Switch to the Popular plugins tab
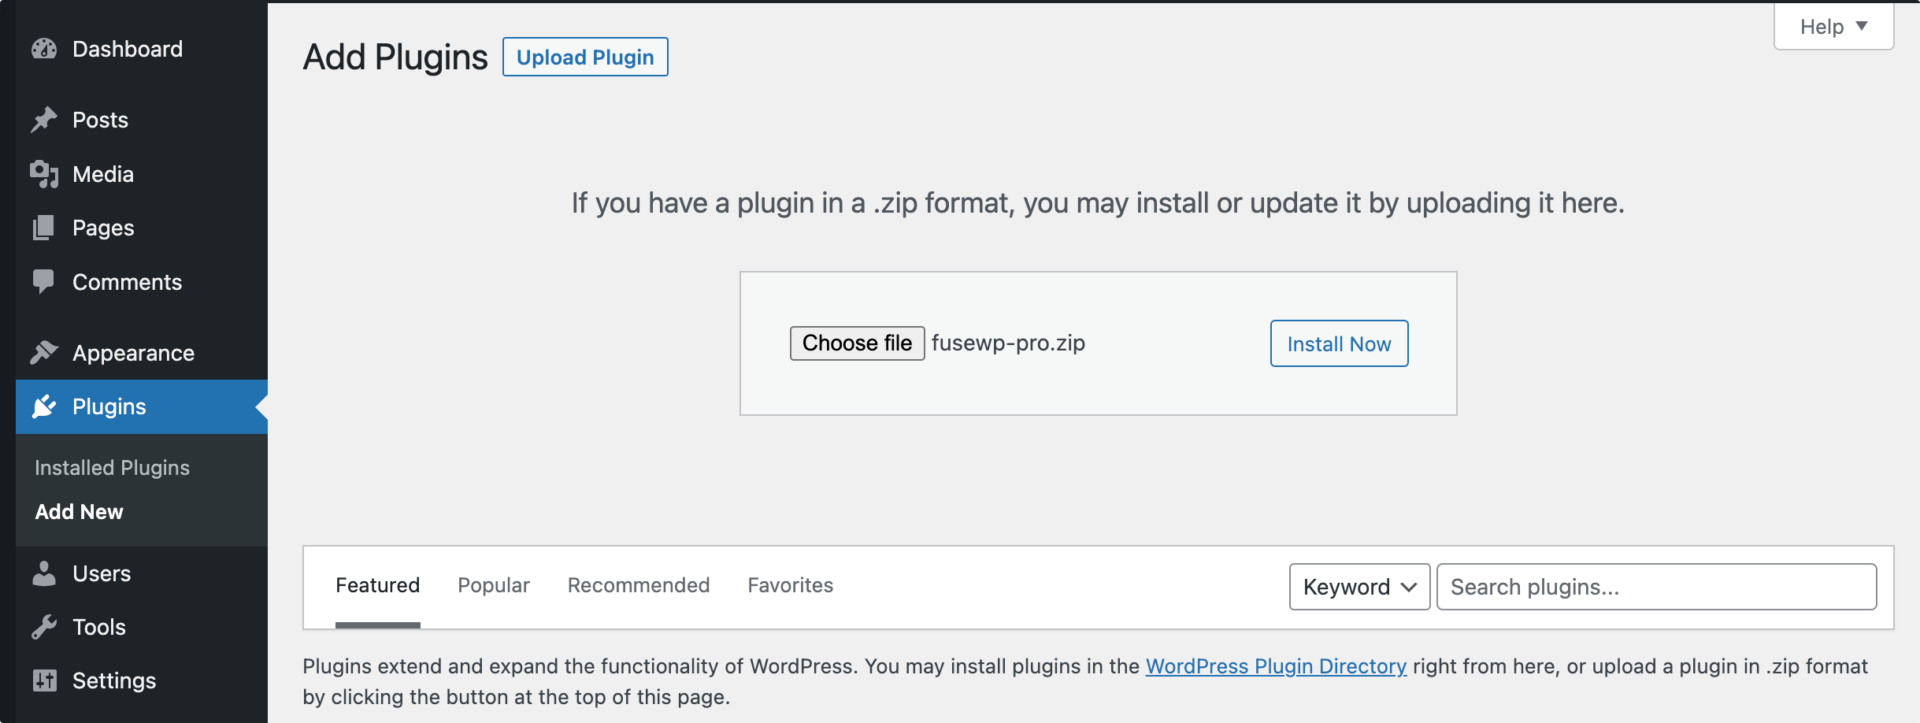This screenshot has height=723, width=1920. tap(493, 586)
